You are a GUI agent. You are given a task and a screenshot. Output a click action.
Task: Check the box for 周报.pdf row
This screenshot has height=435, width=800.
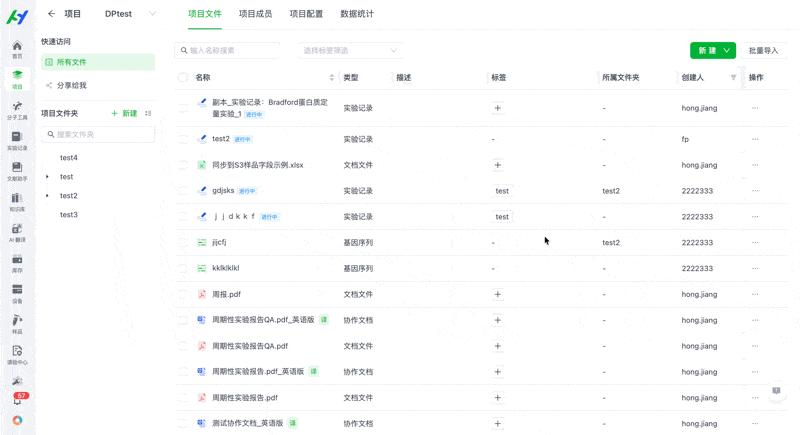183,294
